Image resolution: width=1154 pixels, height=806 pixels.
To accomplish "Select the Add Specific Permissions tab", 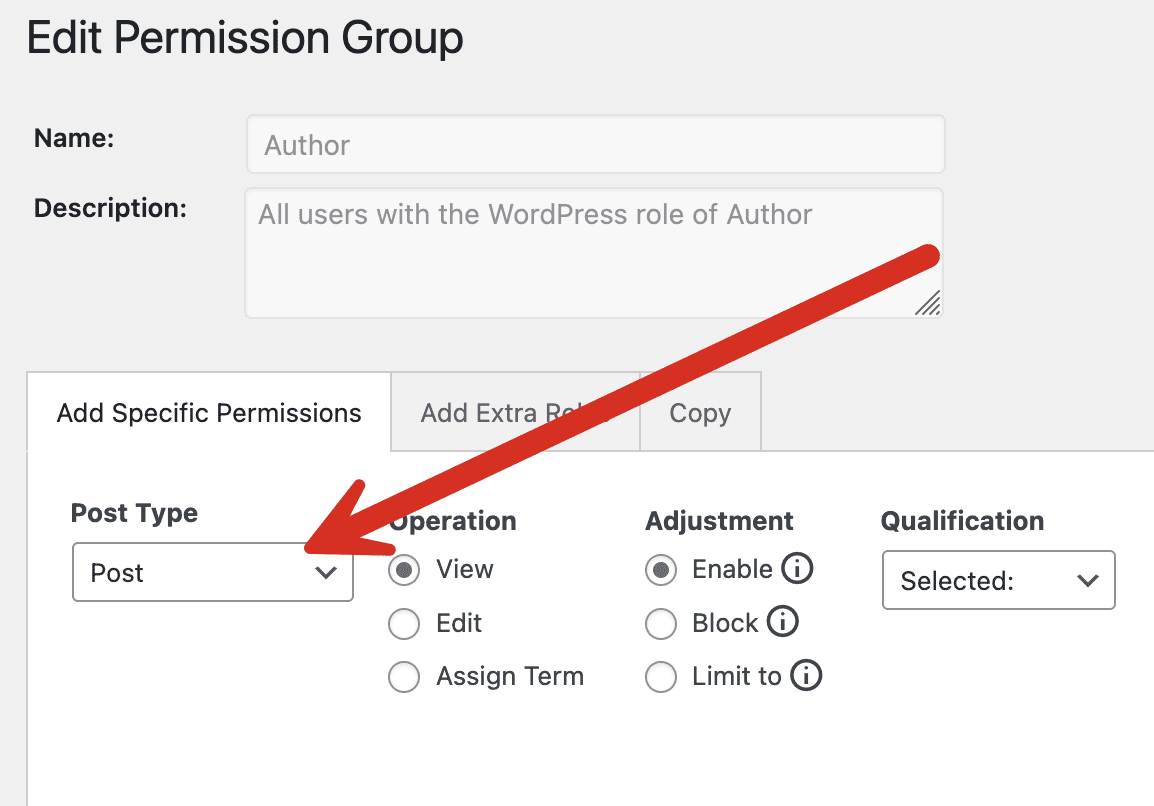I will 207,411.
